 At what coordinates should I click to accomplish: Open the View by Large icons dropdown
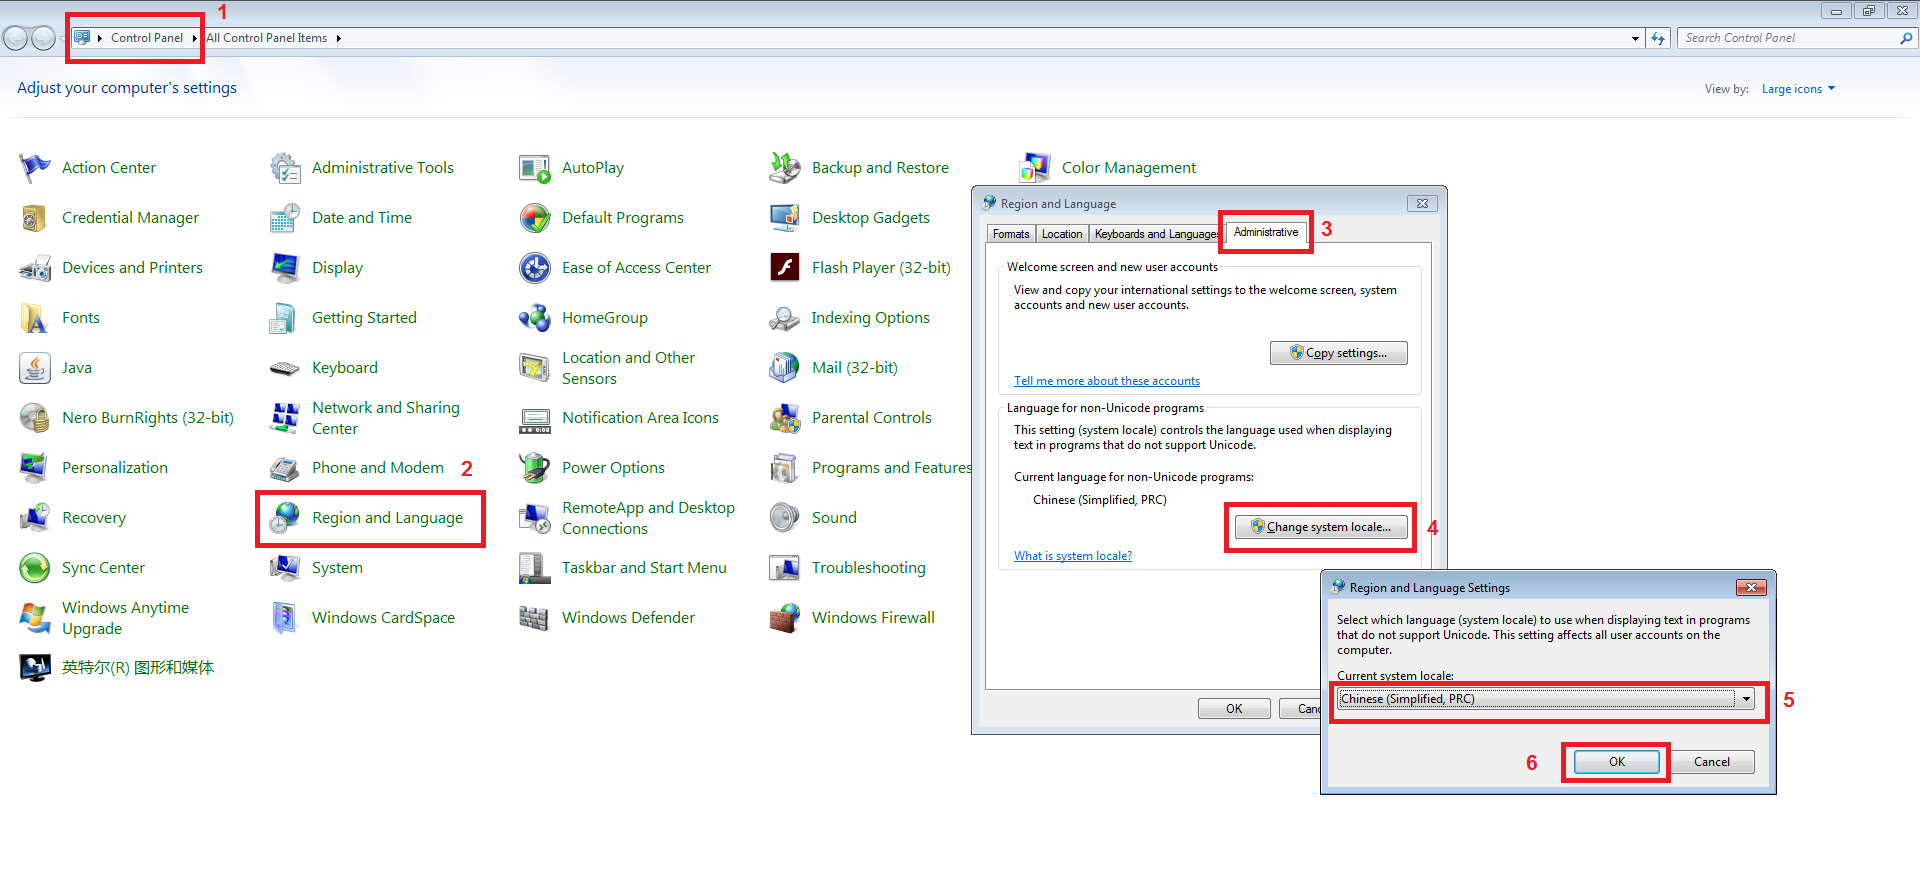(1798, 89)
